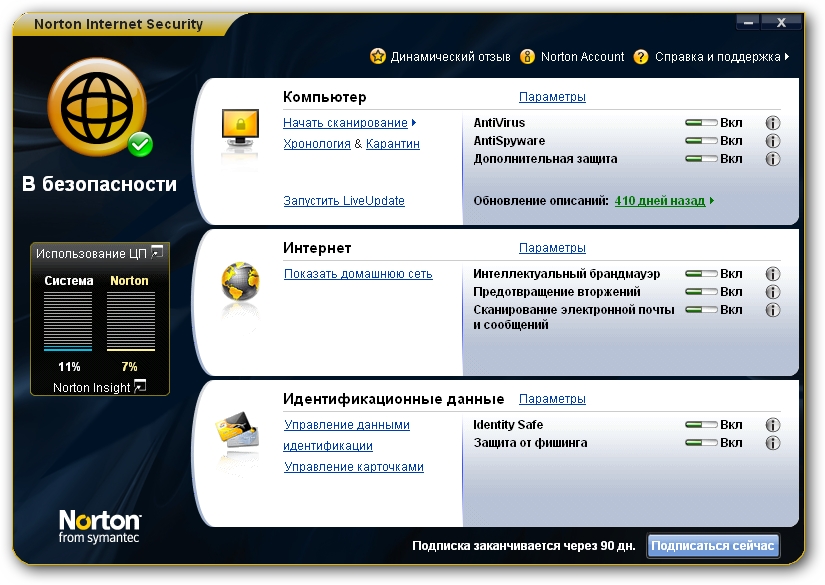Click the Norton Insight popup icon
This screenshot has height=585, width=825.
click(140, 387)
